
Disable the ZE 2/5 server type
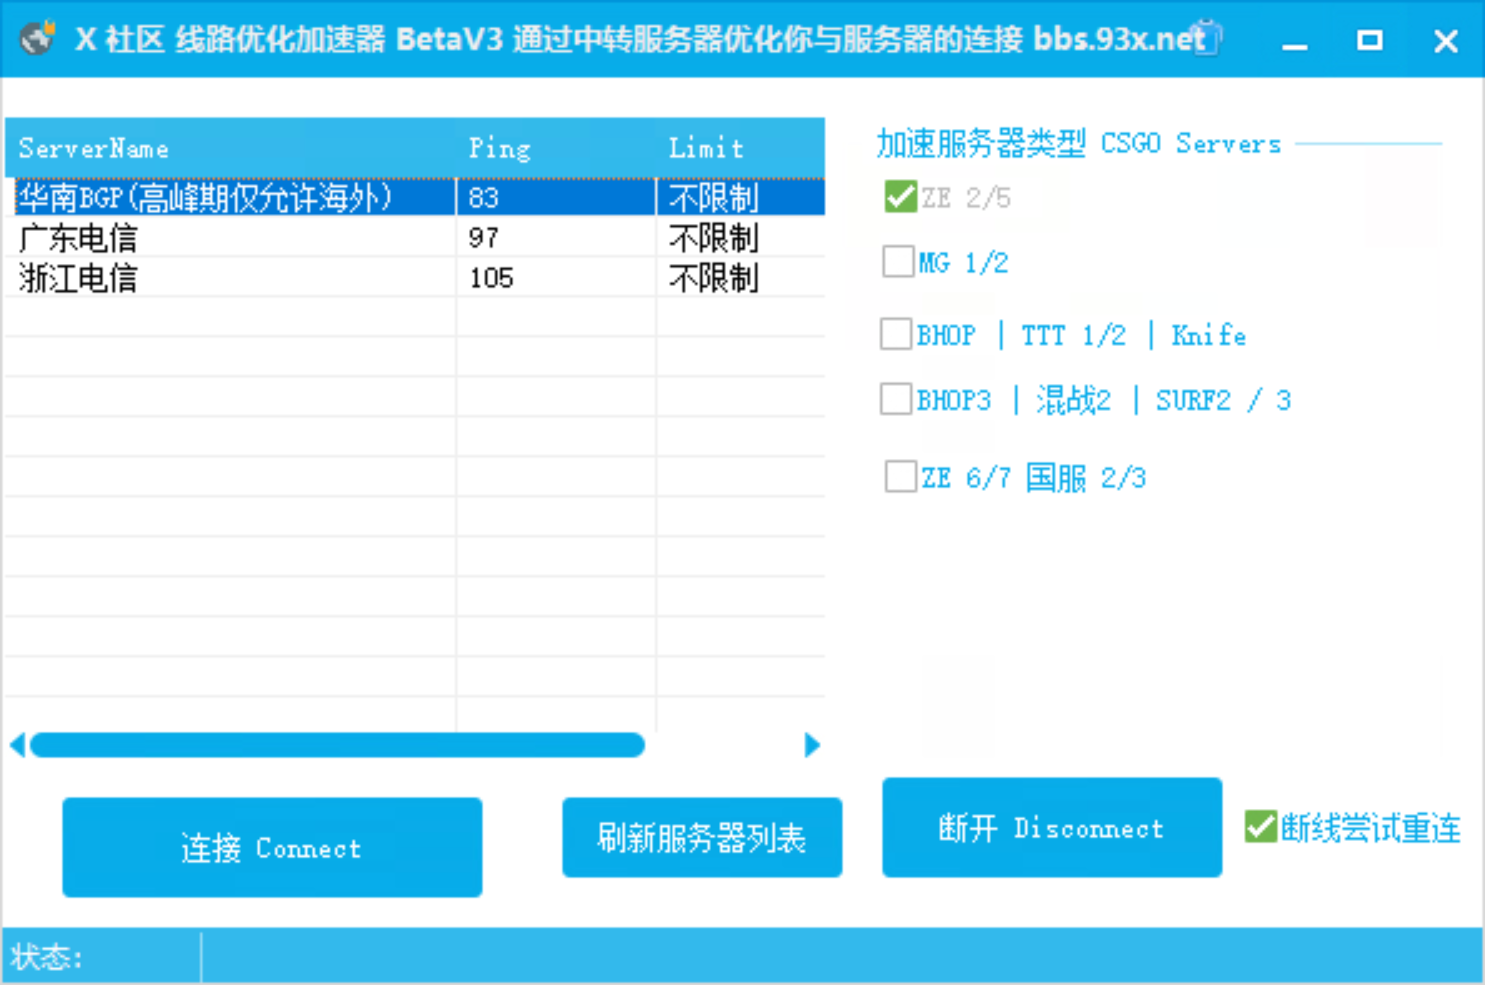click(x=898, y=196)
